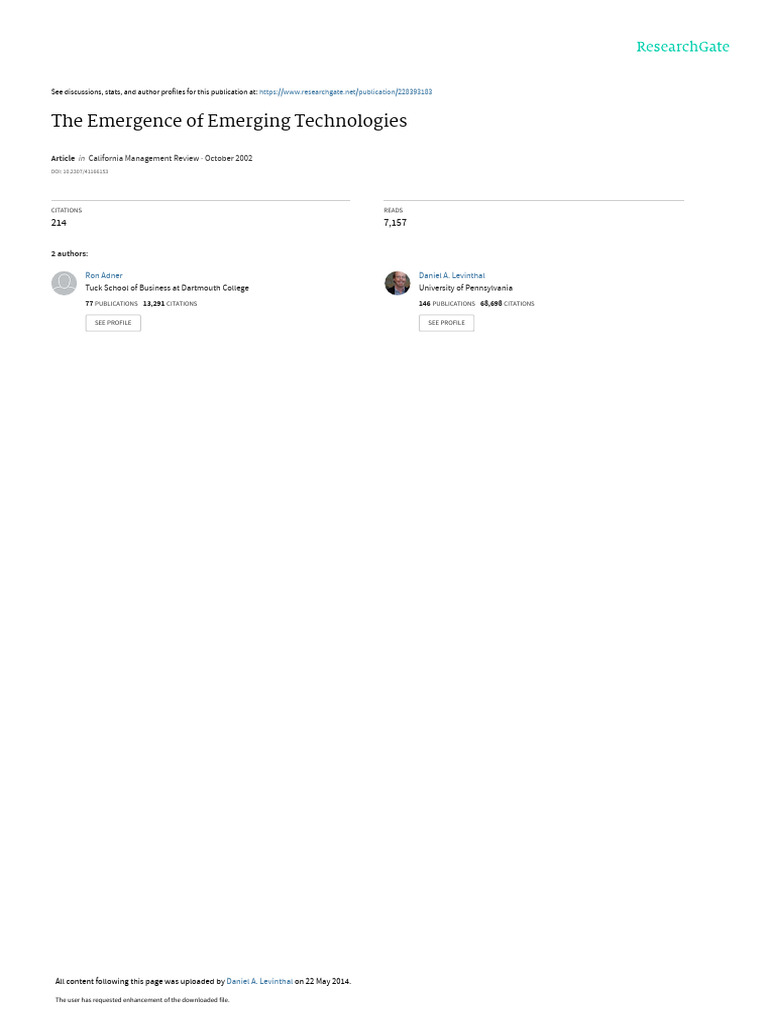Open Ron Adner's author name link
This screenshot has width=768, height=1024.
pos(104,276)
